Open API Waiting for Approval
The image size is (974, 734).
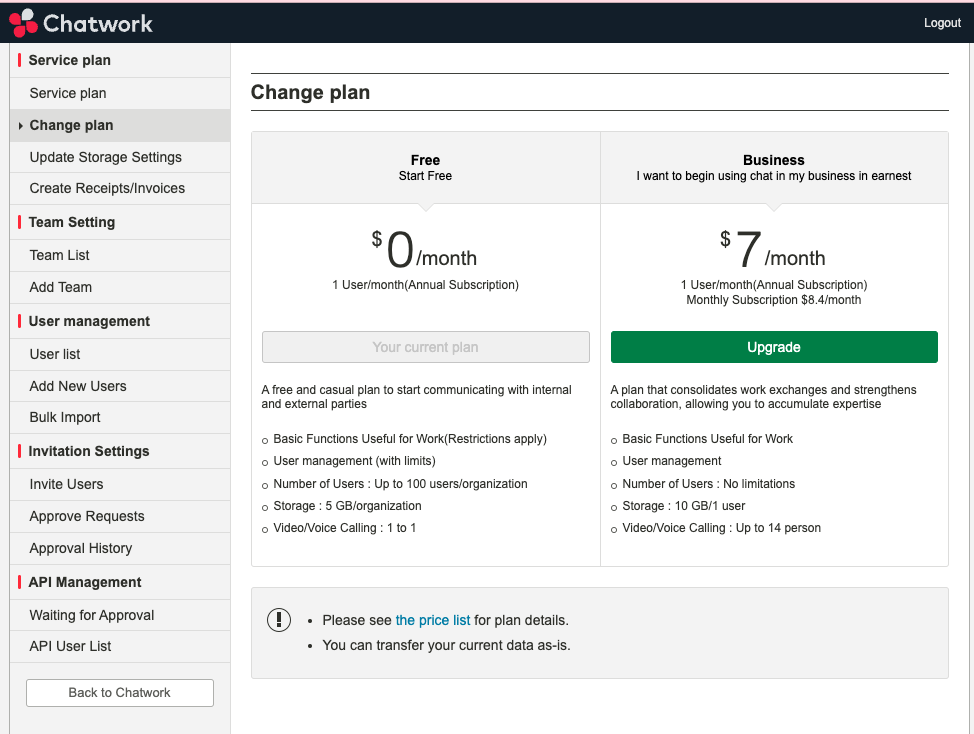click(x=91, y=615)
